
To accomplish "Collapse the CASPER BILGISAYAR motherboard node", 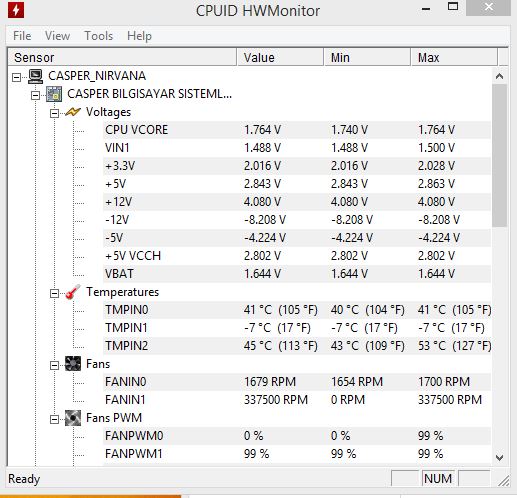I will click(x=35, y=96).
